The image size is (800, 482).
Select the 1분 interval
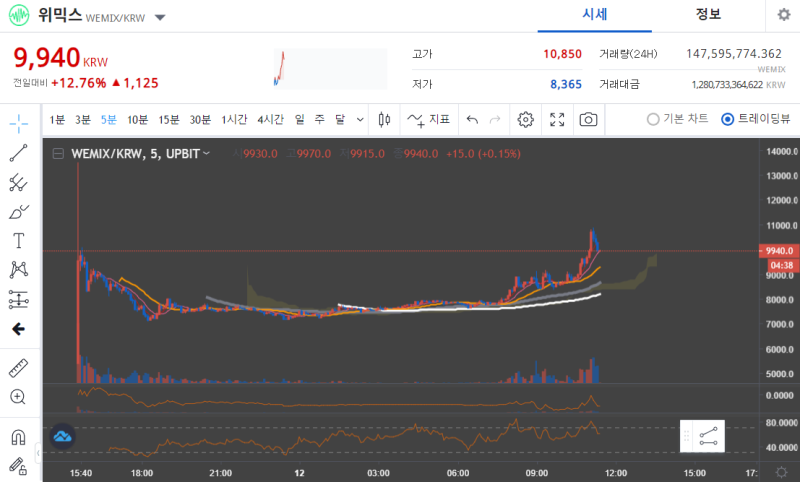click(57, 120)
